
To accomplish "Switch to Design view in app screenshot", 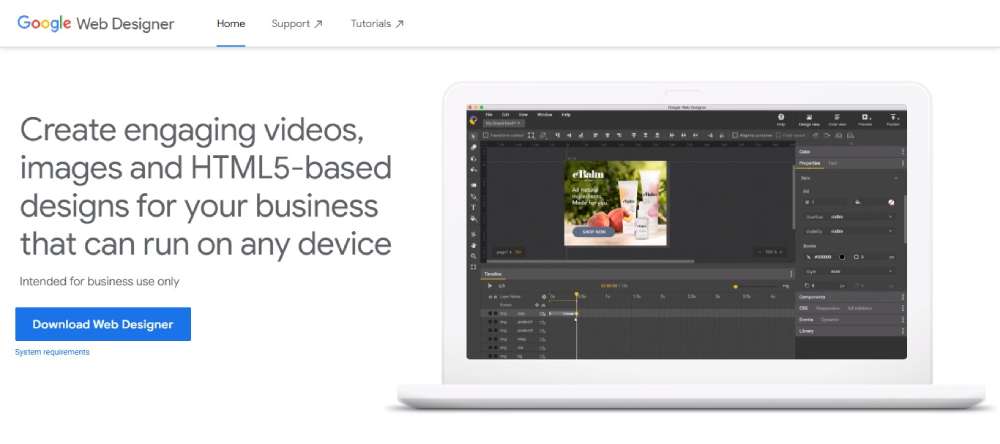I will tap(809, 119).
